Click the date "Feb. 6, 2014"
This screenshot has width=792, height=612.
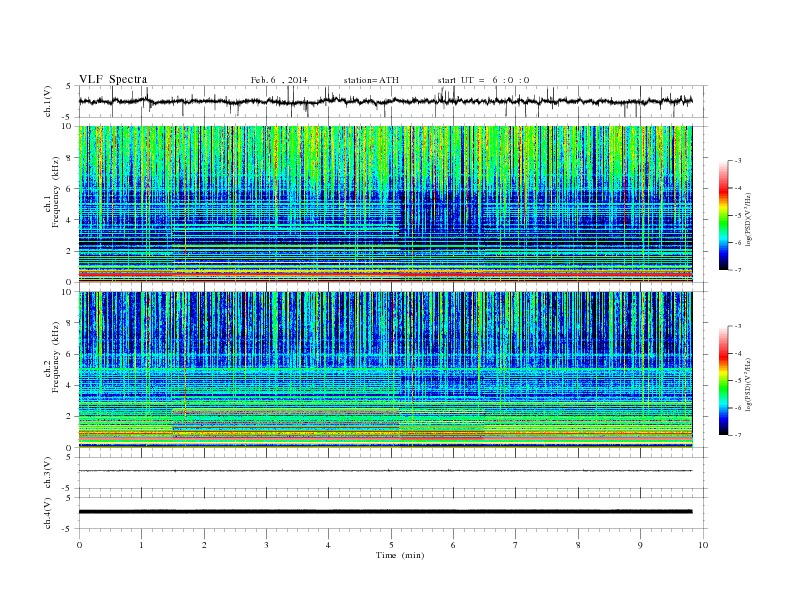click(279, 80)
